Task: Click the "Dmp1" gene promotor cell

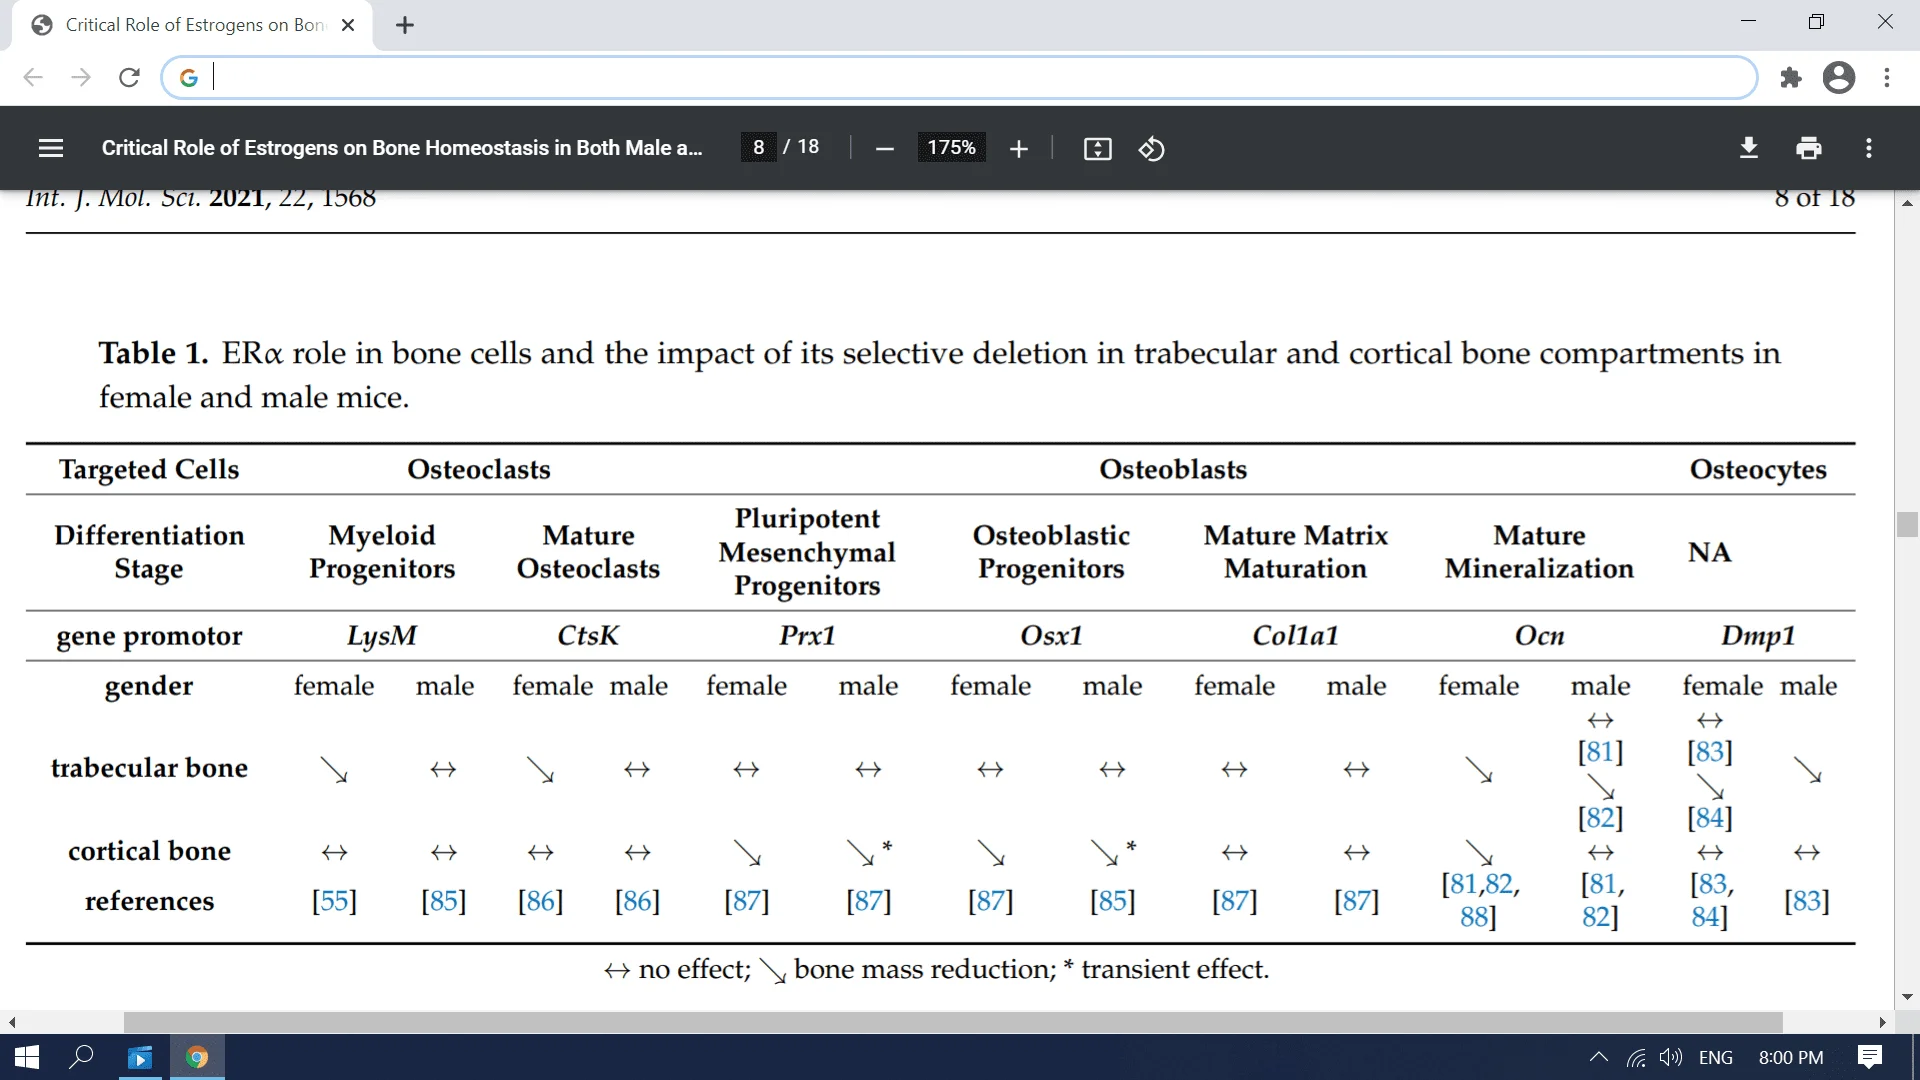Action: [1757, 636]
